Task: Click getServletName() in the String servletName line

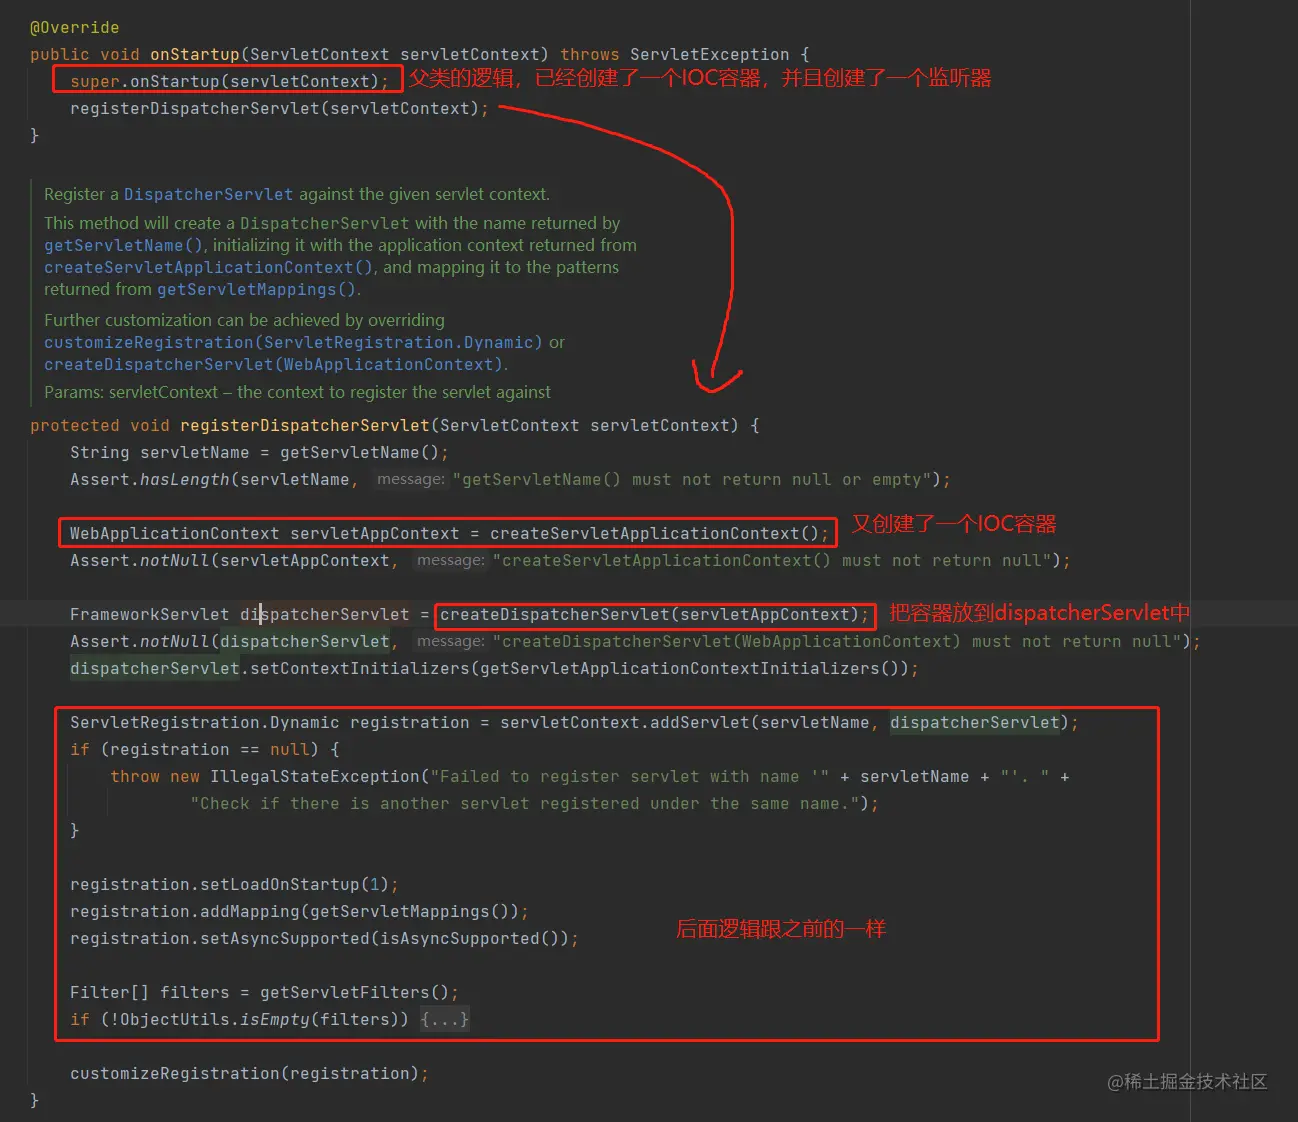Action: click(360, 452)
